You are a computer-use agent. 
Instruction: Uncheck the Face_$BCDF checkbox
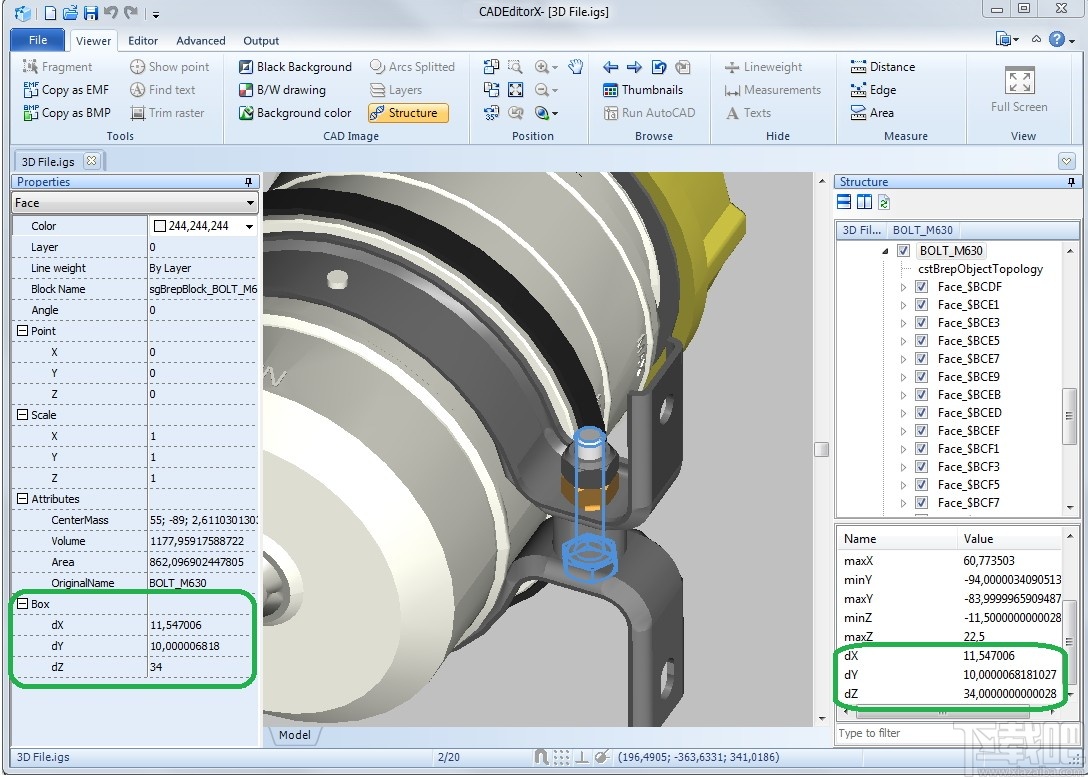(x=921, y=287)
